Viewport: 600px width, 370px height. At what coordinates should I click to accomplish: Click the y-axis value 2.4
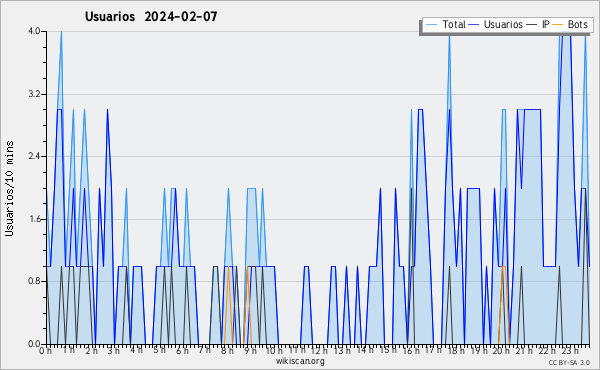pyautogui.click(x=34, y=156)
